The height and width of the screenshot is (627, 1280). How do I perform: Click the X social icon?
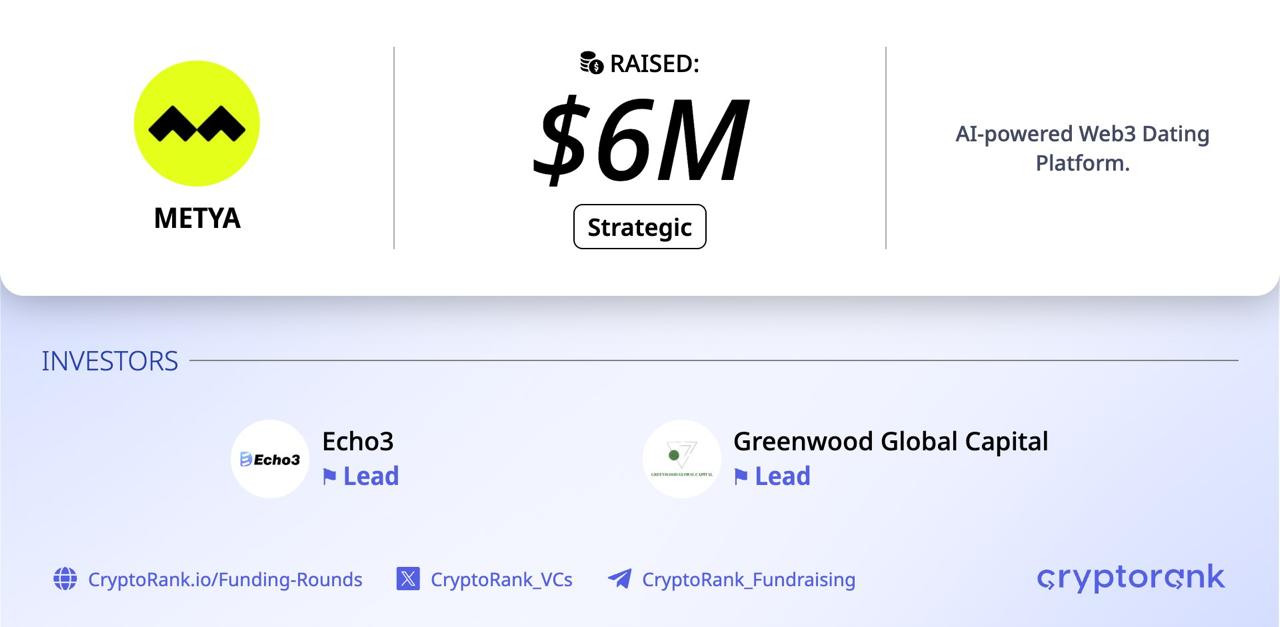click(408, 578)
